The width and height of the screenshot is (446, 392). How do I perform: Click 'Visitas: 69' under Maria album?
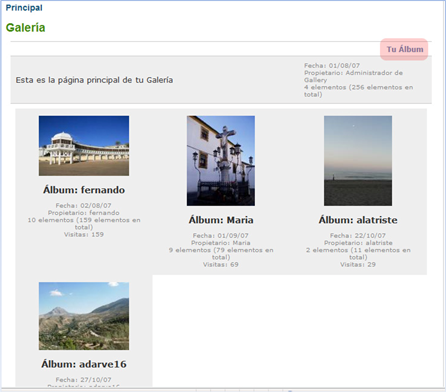click(x=221, y=265)
